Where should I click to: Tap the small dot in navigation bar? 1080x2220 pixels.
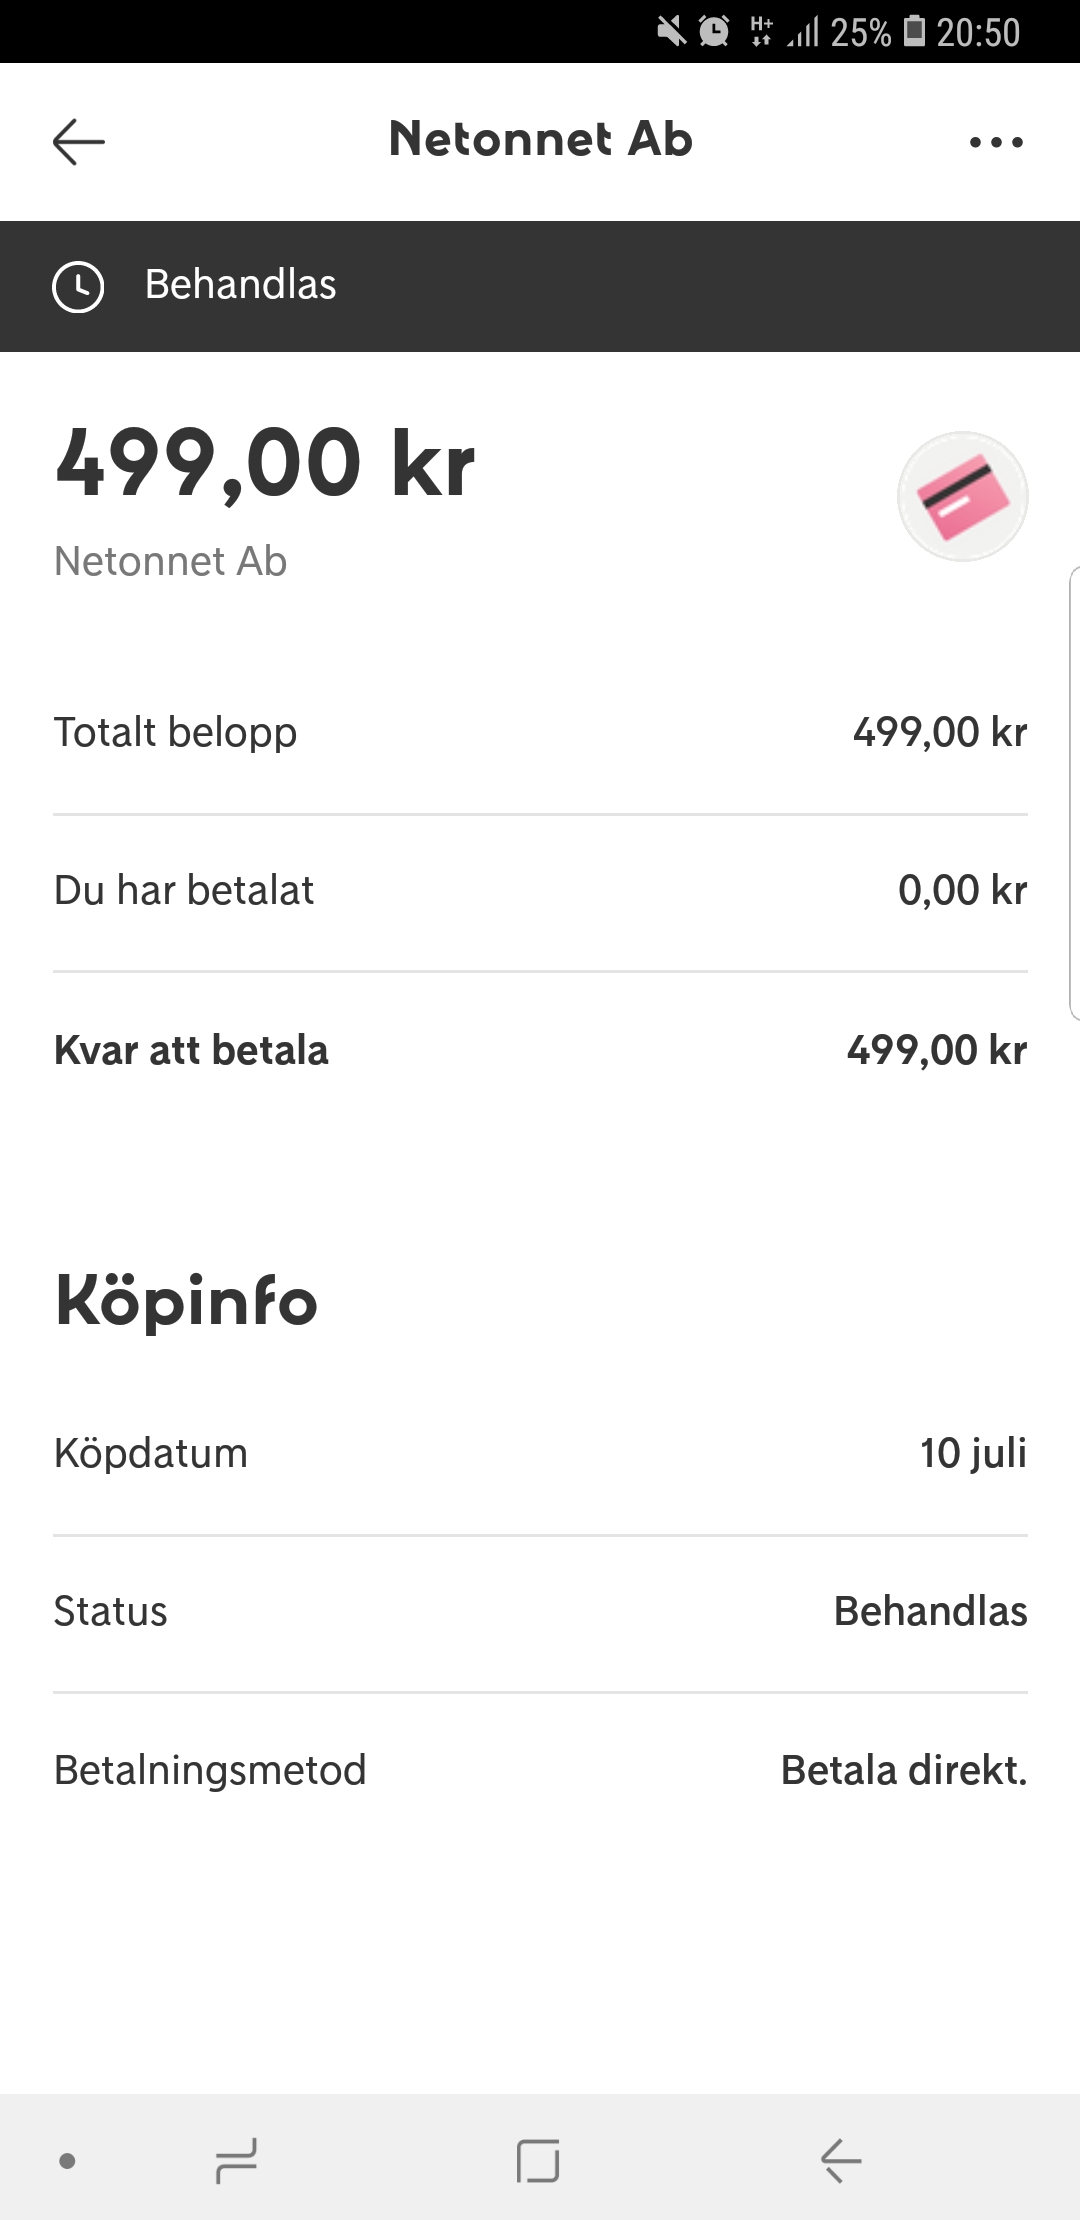pos(68,2161)
